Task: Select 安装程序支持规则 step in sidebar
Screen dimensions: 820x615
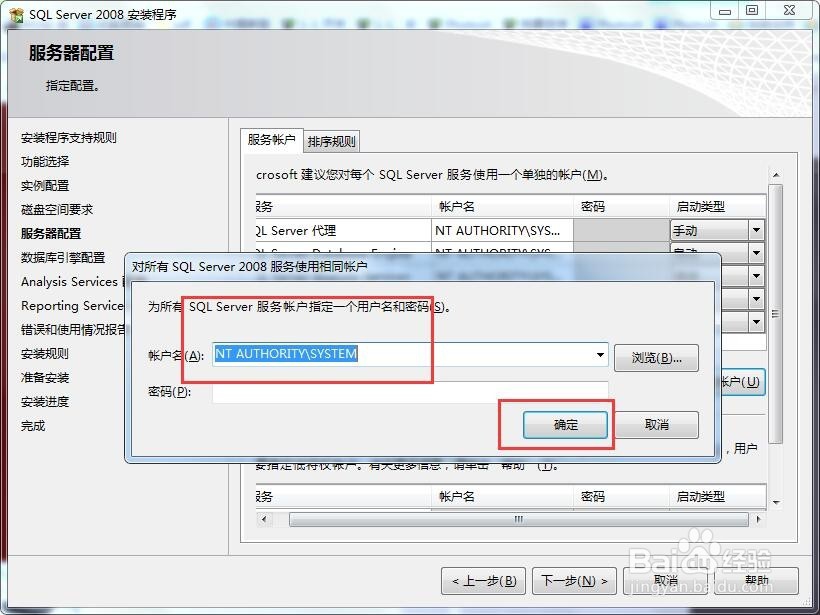Action: pyautogui.click(x=69, y=138)
